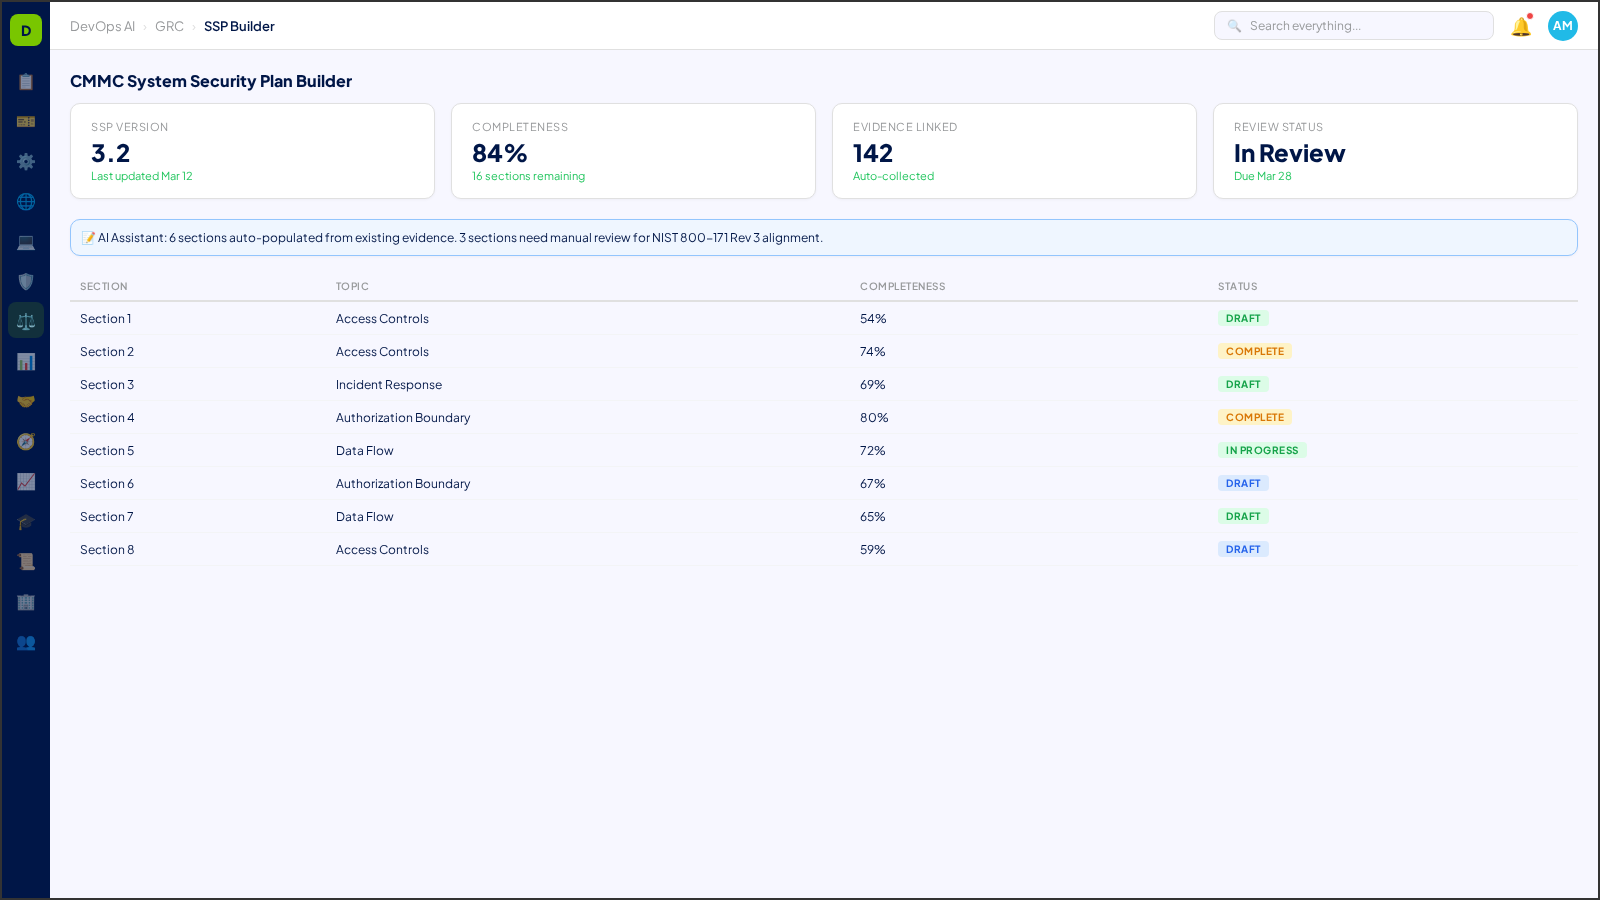The width and height of the screenshot is (1600, 900).
Task: Click the Search everything input field
Action: click(x=1353, y=25)
